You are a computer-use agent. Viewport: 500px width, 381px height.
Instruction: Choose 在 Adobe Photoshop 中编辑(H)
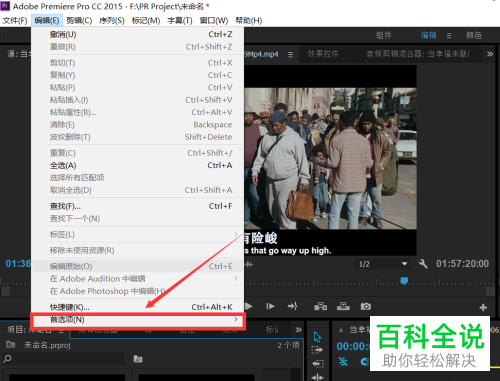coord(138,291)
